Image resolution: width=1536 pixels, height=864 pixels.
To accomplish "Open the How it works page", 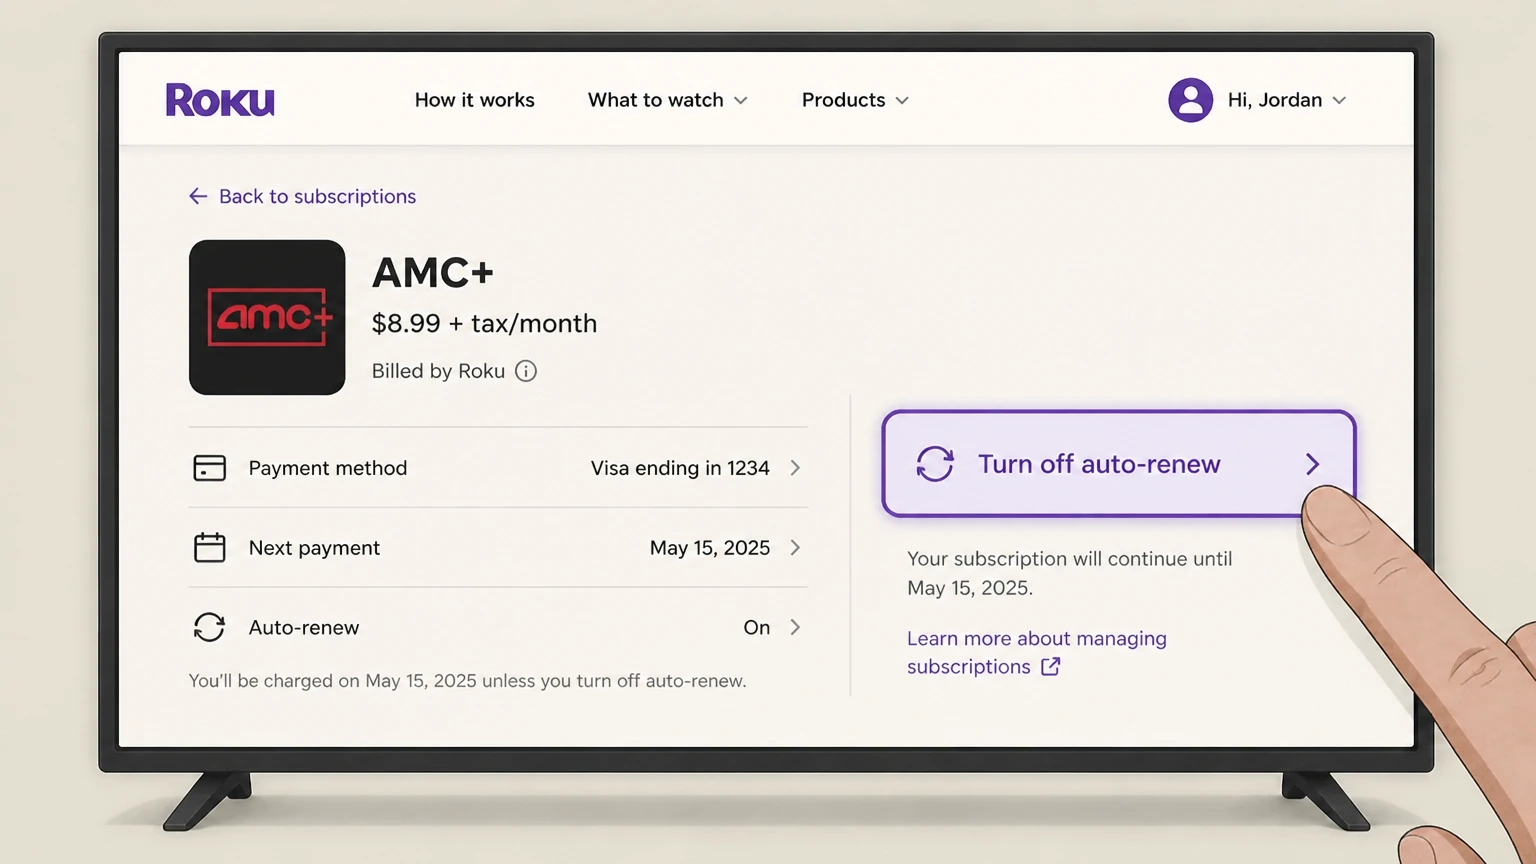I will (474, 100).
